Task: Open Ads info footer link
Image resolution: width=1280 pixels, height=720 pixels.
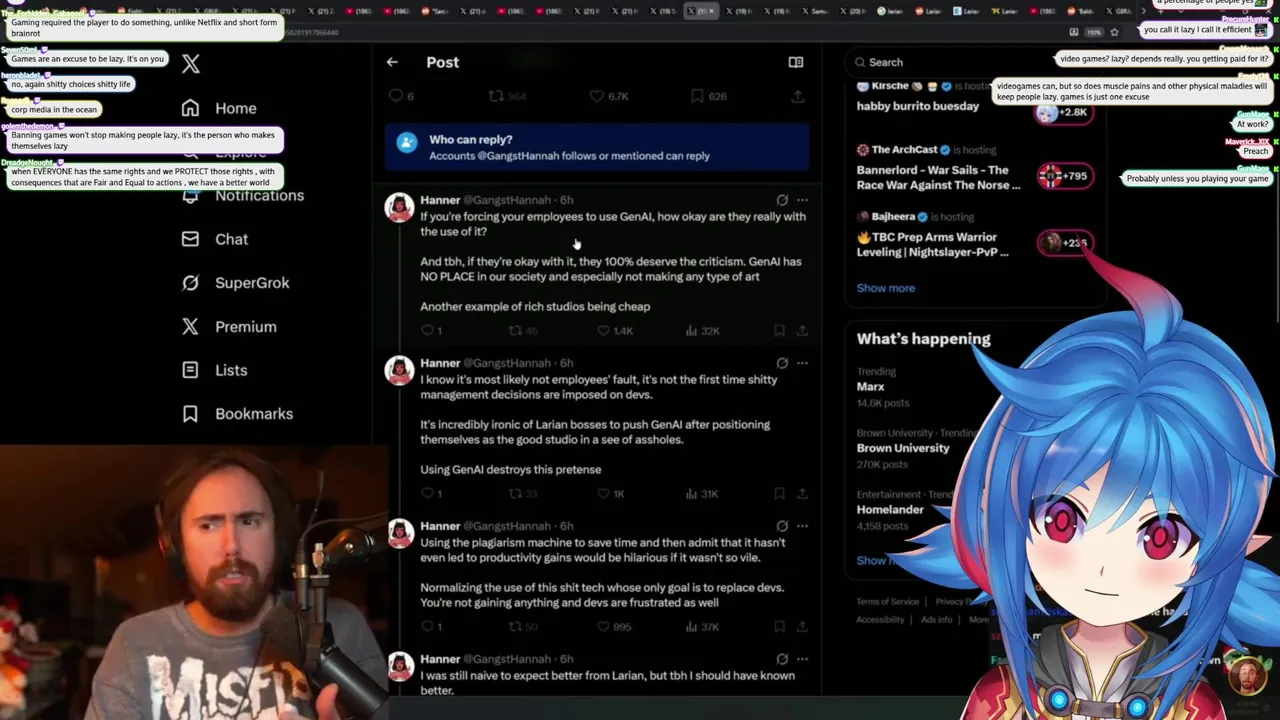Action: click(937, 619)
